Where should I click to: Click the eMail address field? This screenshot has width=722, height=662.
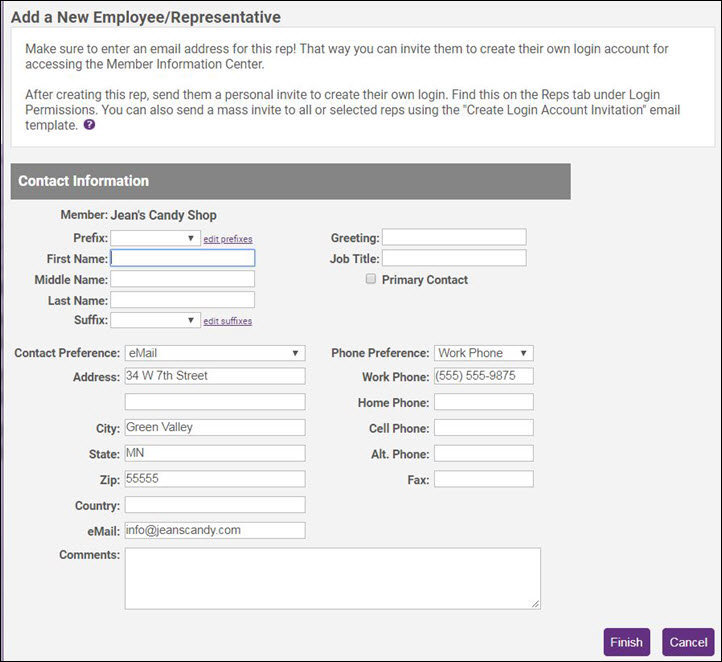pos(214,530)
